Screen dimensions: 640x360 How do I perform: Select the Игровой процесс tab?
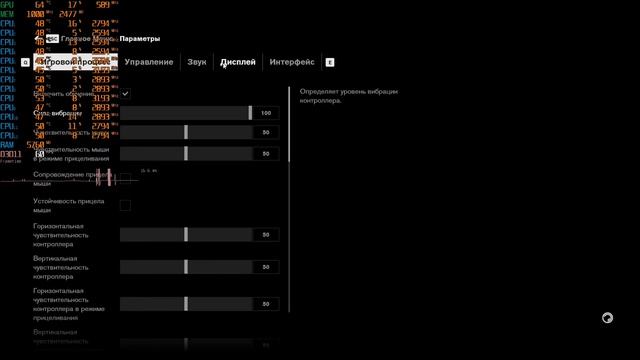[76, 62]
